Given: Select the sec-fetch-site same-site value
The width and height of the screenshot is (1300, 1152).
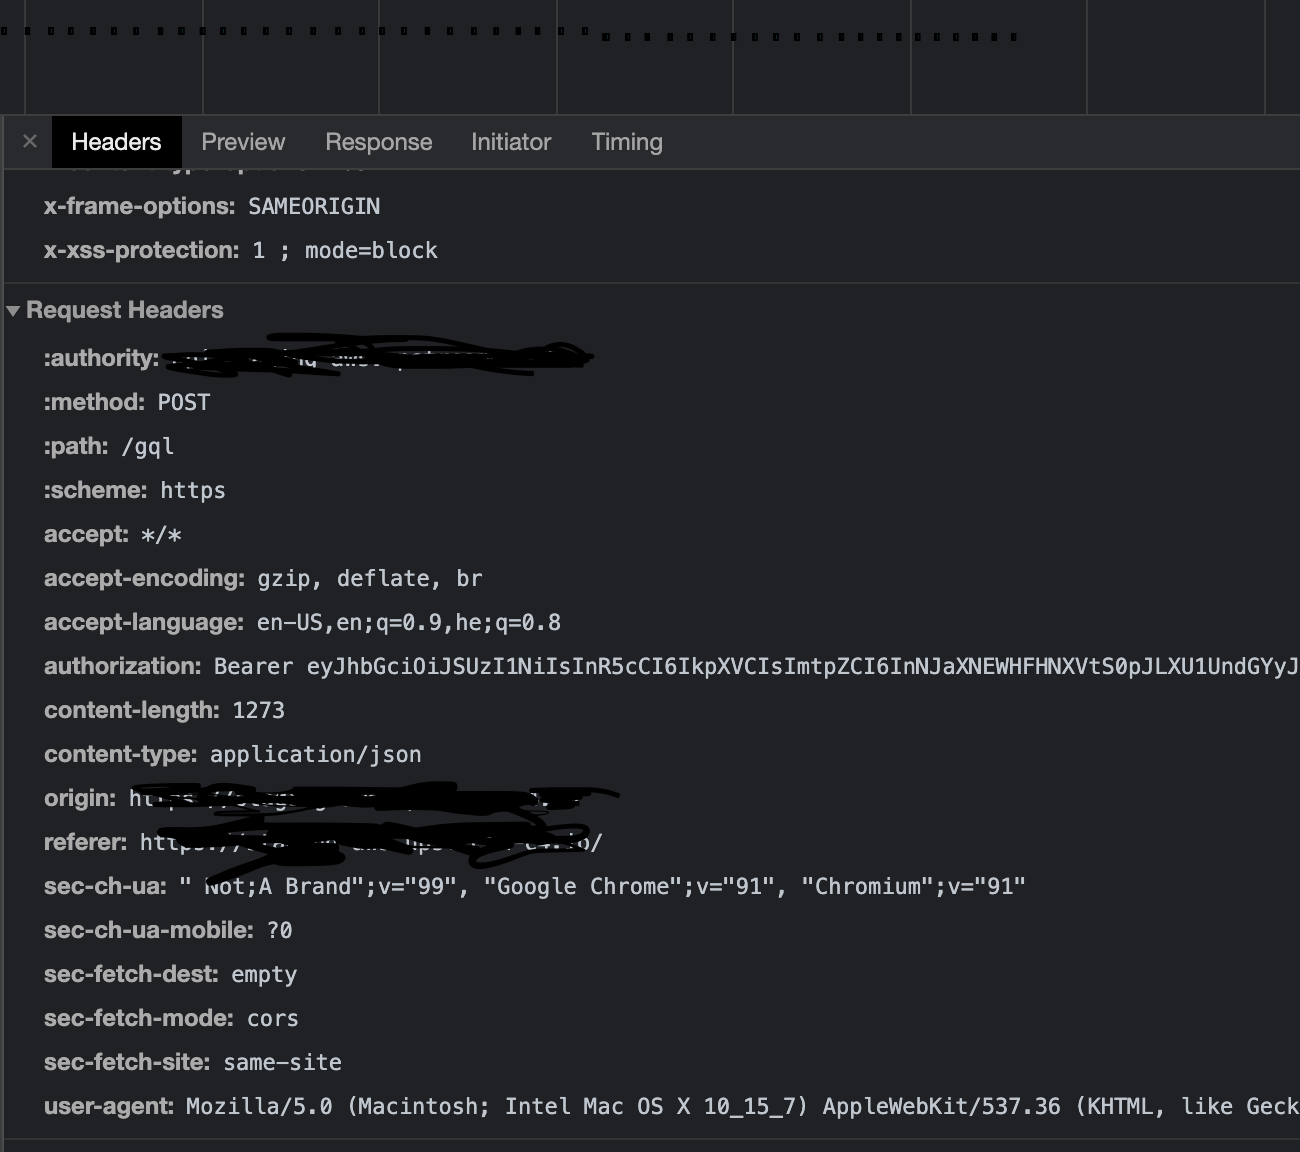Looking at the screenshot, I should (x=283, y=1063).
